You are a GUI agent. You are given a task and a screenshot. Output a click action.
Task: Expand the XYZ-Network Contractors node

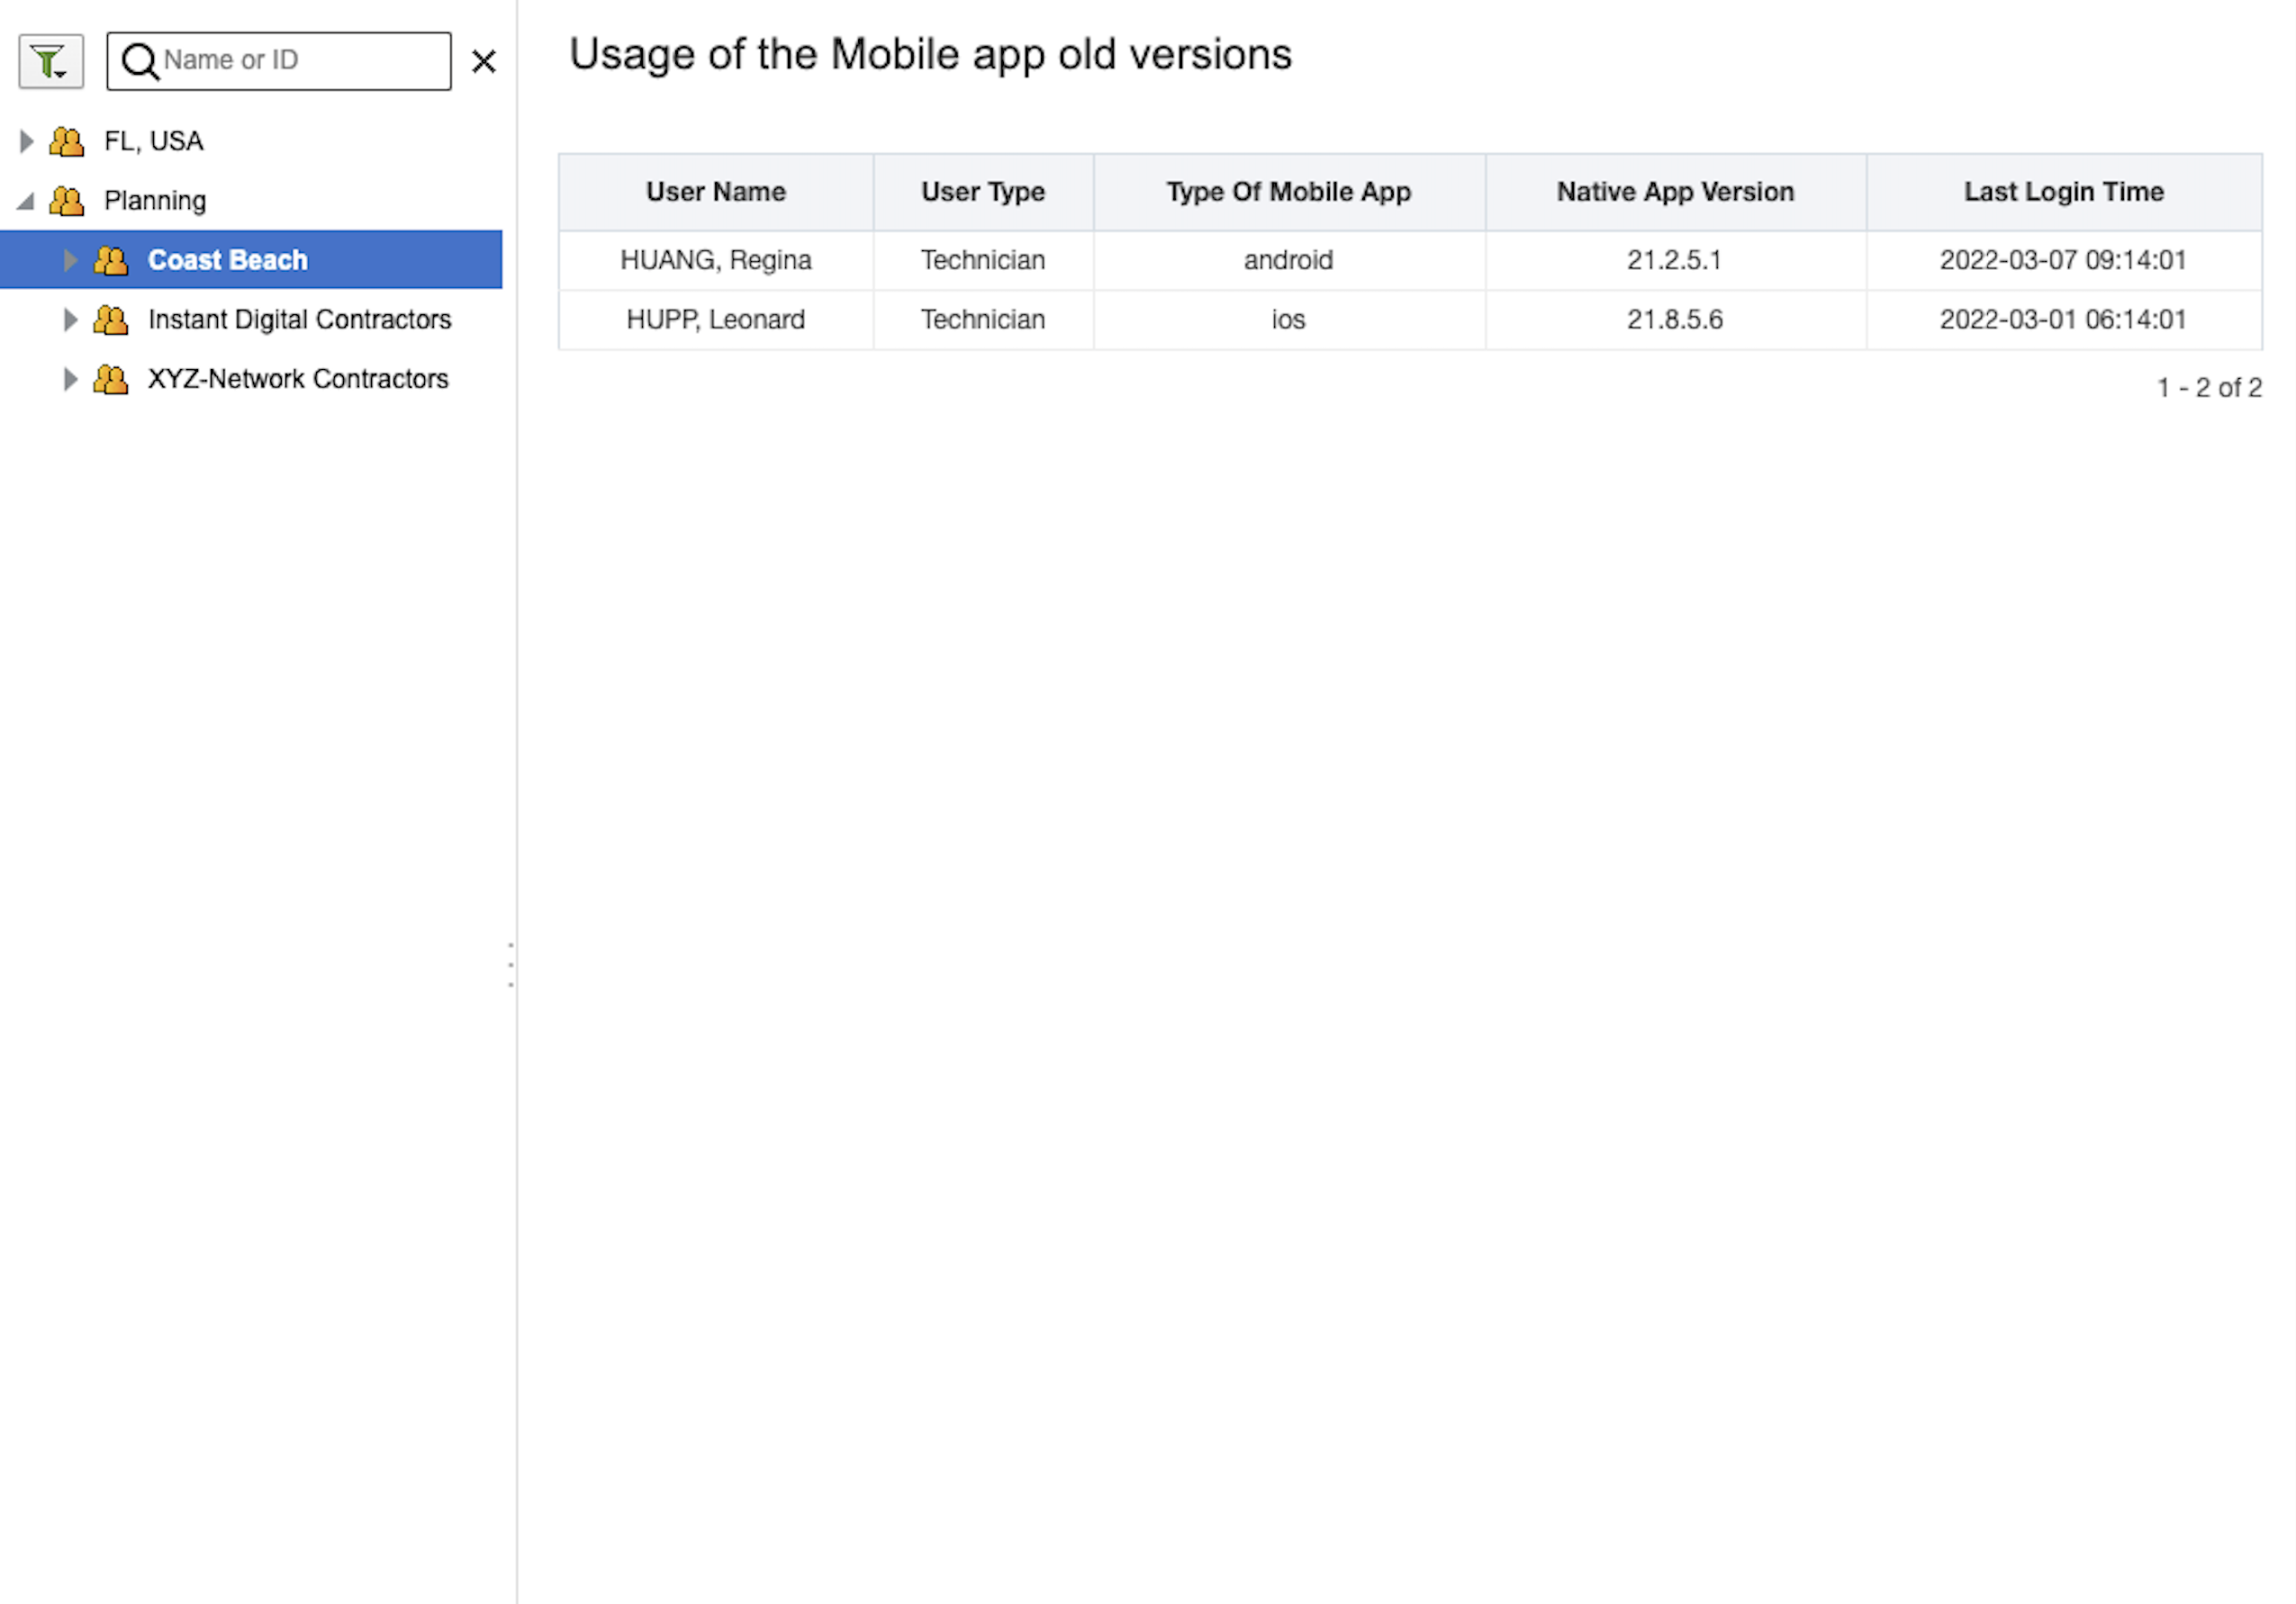click(70, 378)
